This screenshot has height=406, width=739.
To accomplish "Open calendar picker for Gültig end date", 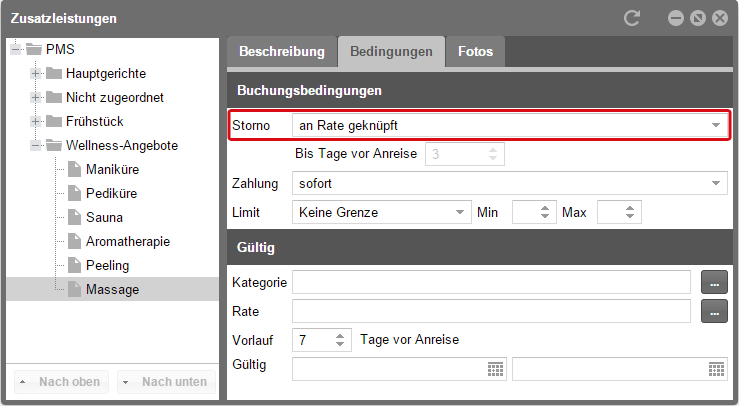I will 716,370.
